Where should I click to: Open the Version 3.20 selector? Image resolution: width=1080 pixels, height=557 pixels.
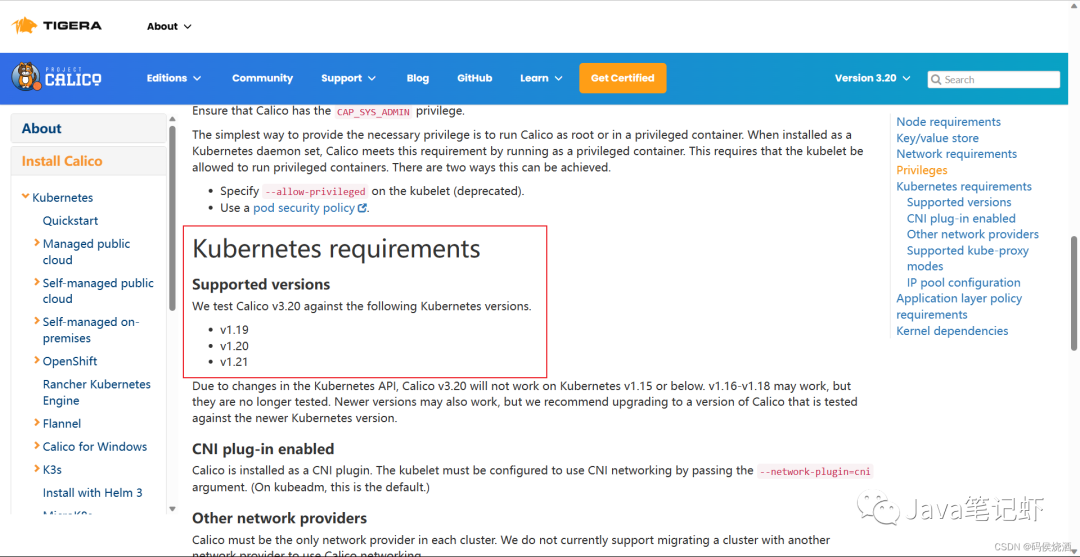pyautogui.click(x=873, y=78)
